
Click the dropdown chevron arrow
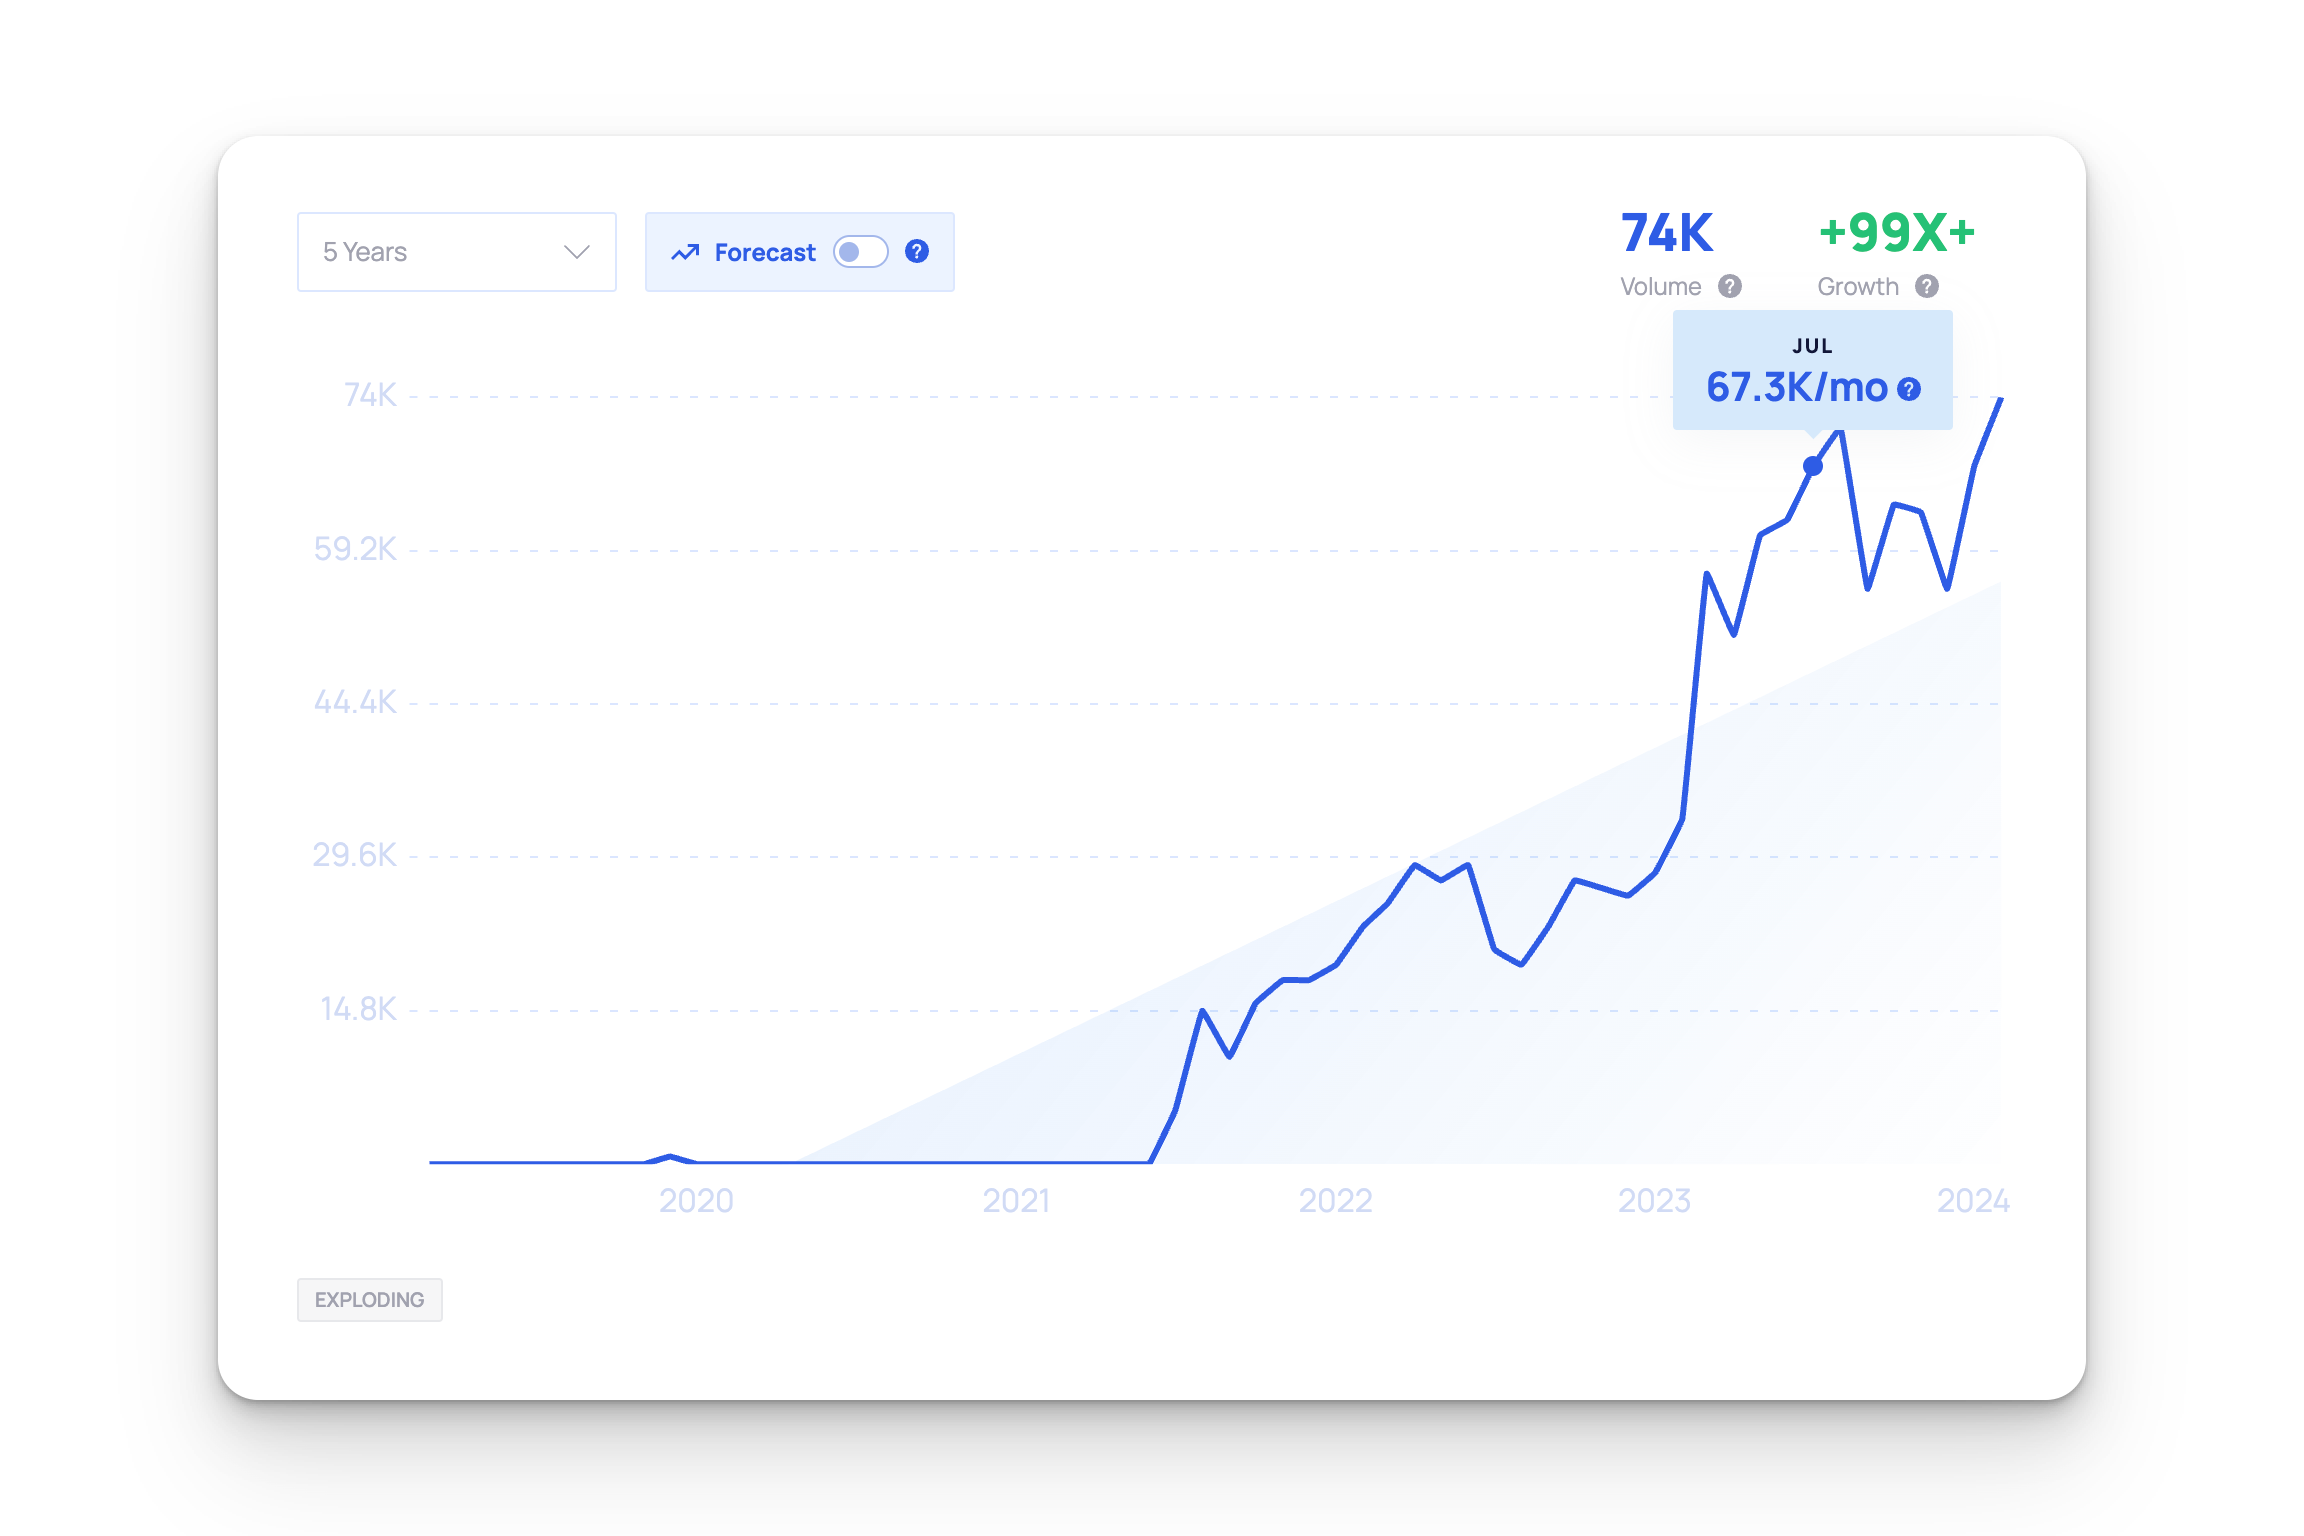tap(577, 252)
